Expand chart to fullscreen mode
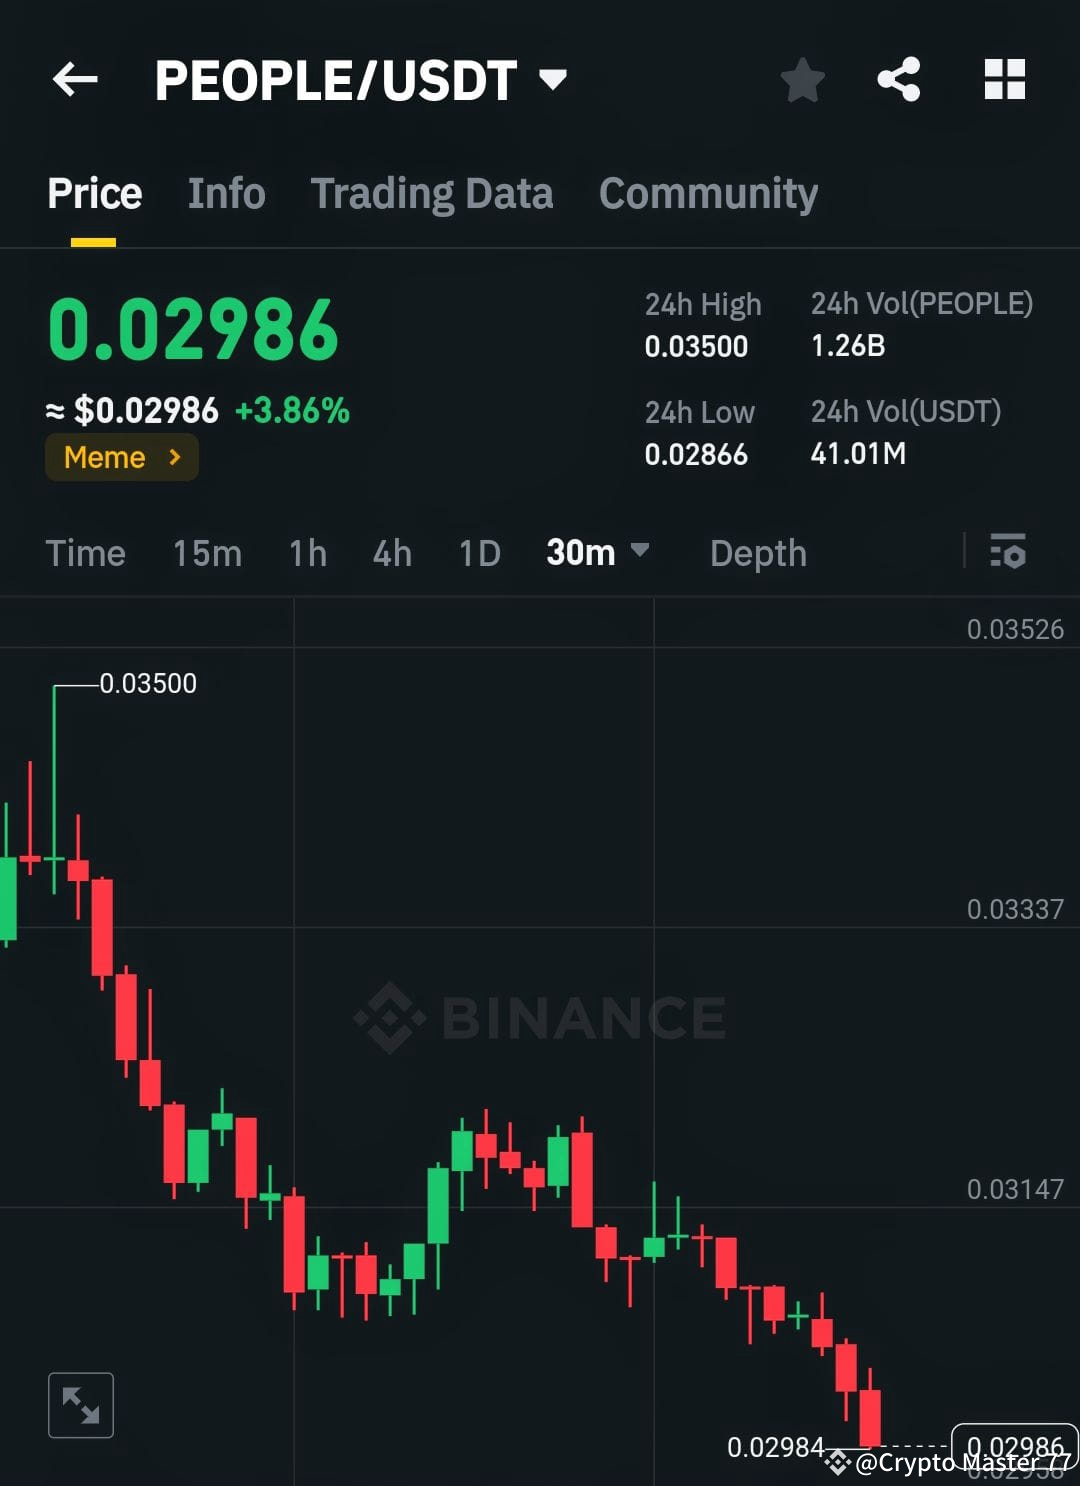The image size is (1080, 1486). click(x=80, y=1404)
